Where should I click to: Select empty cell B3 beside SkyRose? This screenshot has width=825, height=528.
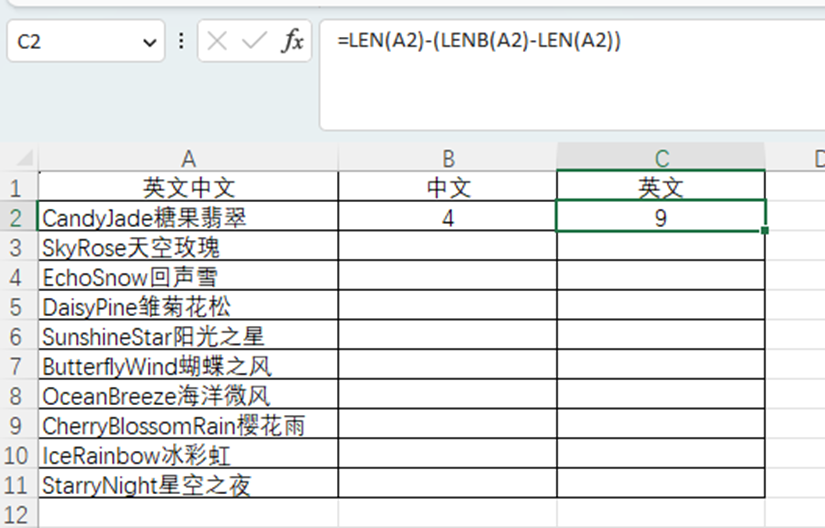point(447,246)
